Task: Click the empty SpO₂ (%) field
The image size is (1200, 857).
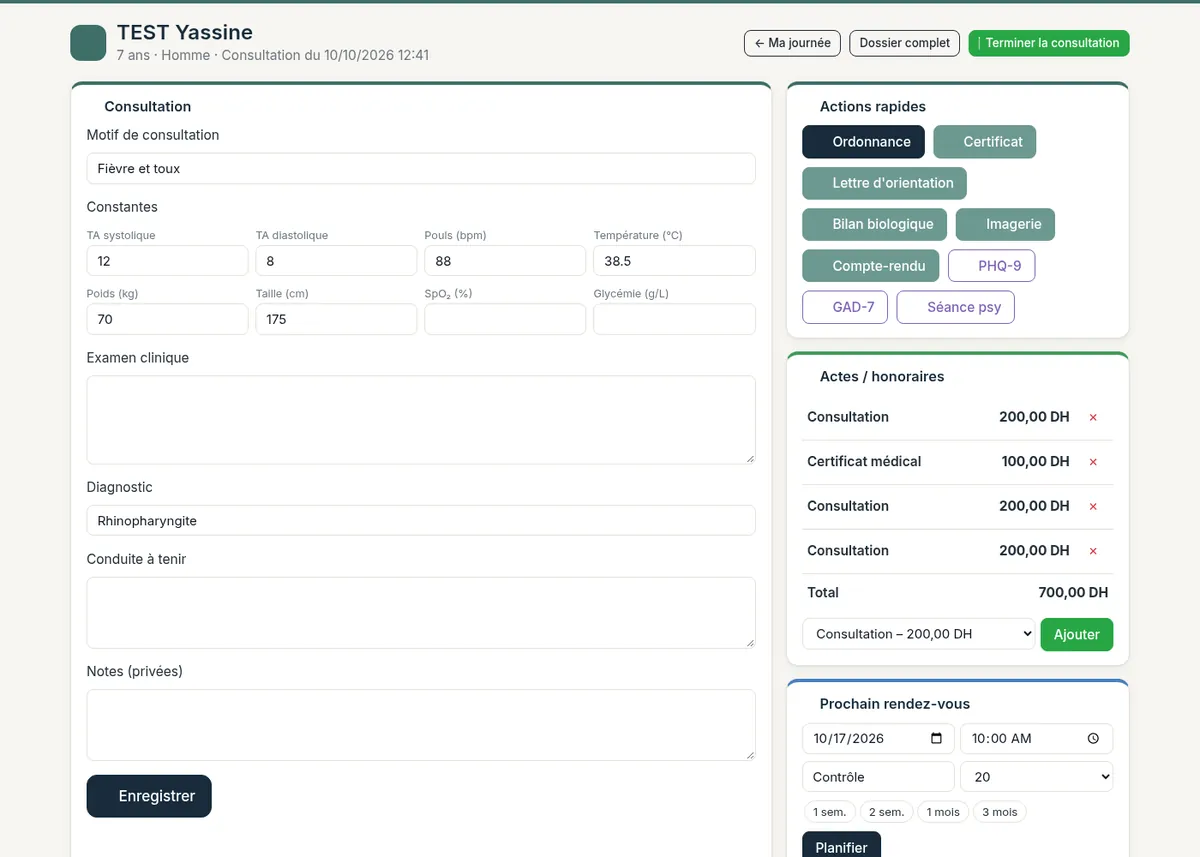Action: pos(505,319)
